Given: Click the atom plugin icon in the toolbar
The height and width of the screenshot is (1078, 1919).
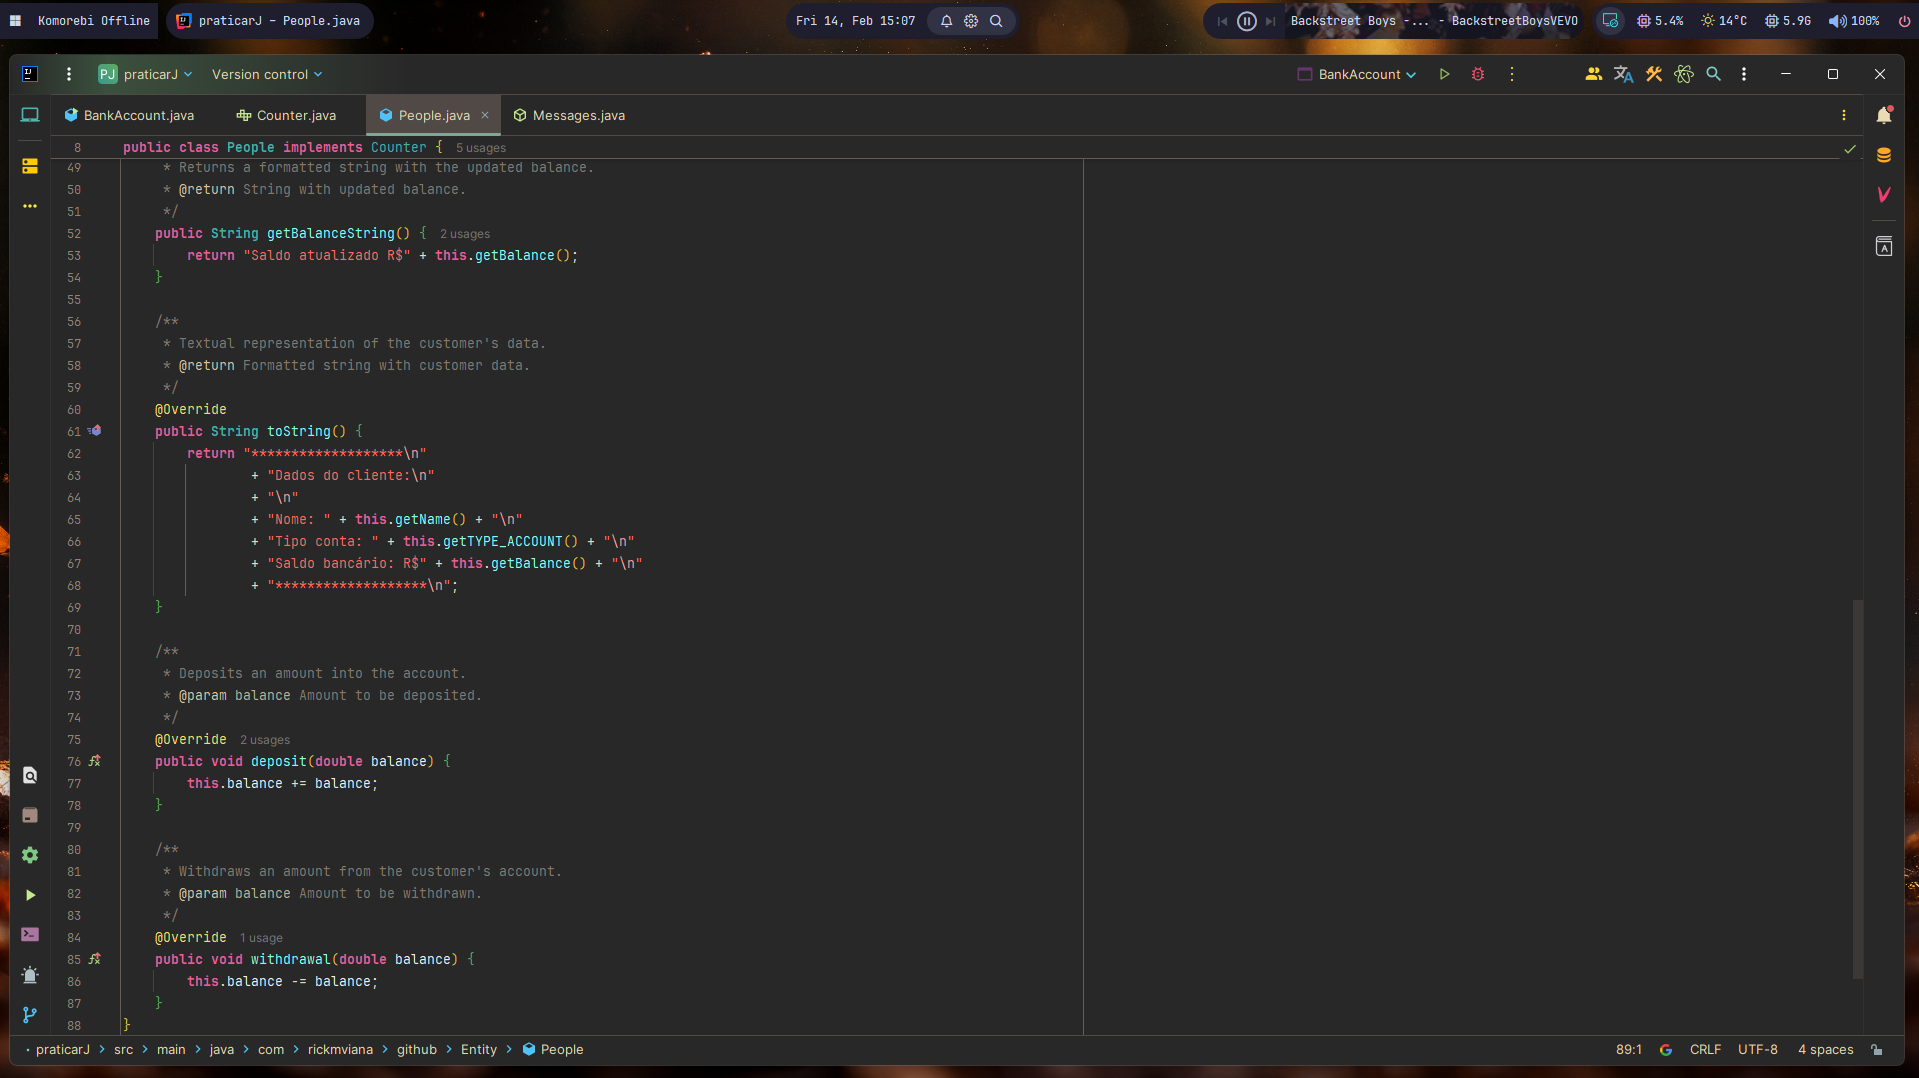Looking at the screenshot, I should pos(1684,74).
